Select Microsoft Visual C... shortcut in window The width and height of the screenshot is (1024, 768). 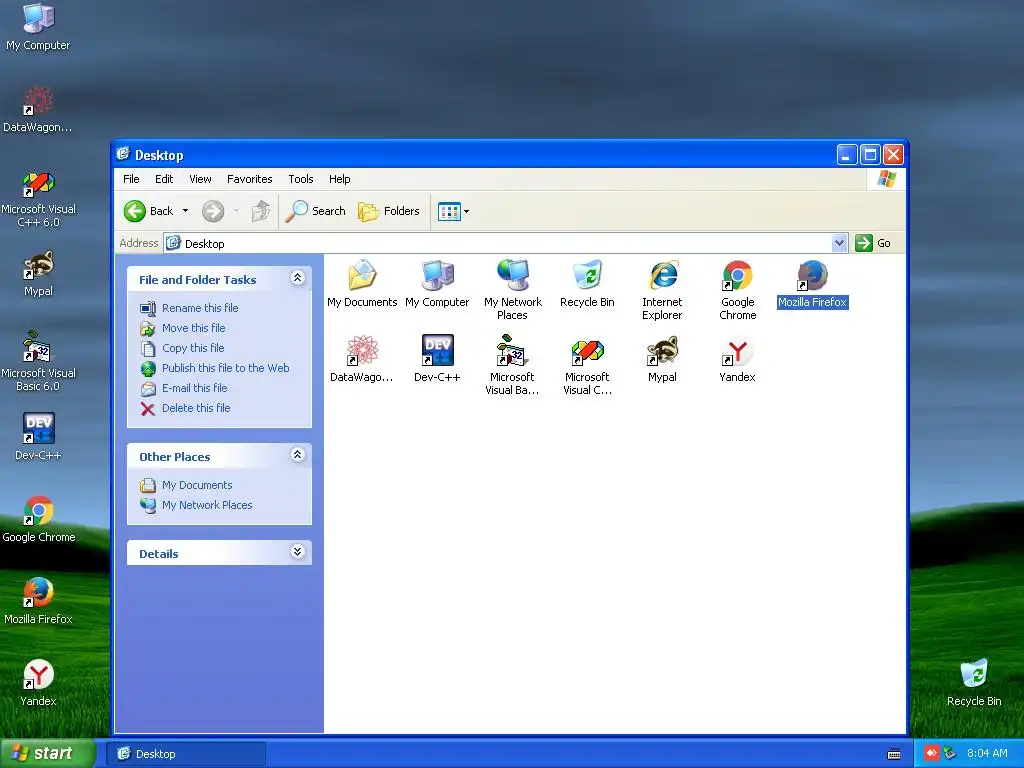(x=587, y=365)
